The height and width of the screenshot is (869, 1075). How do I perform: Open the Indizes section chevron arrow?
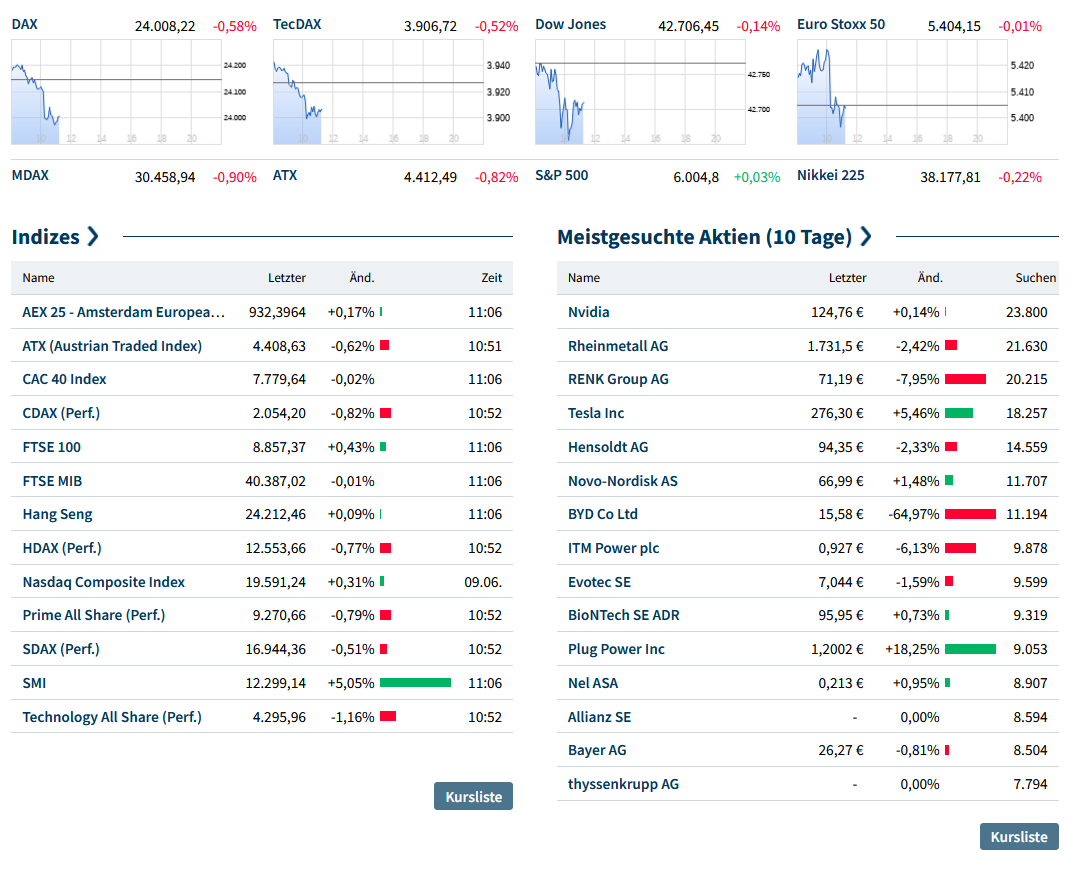[93, 236]
